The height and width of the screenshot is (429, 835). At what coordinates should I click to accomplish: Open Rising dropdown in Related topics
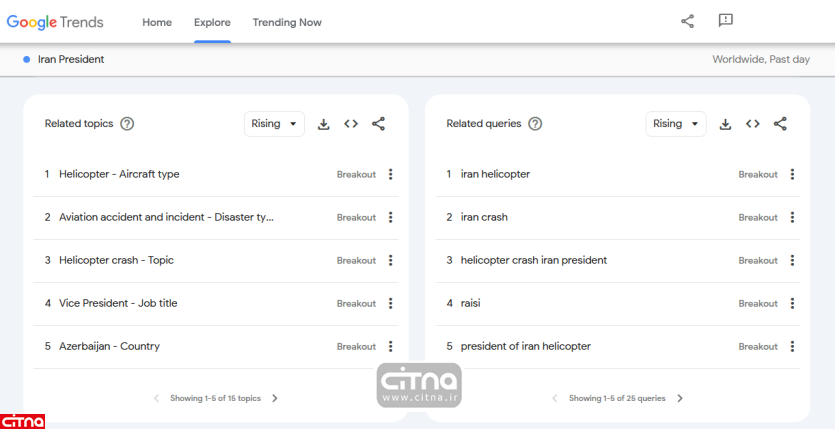[274, 124]
